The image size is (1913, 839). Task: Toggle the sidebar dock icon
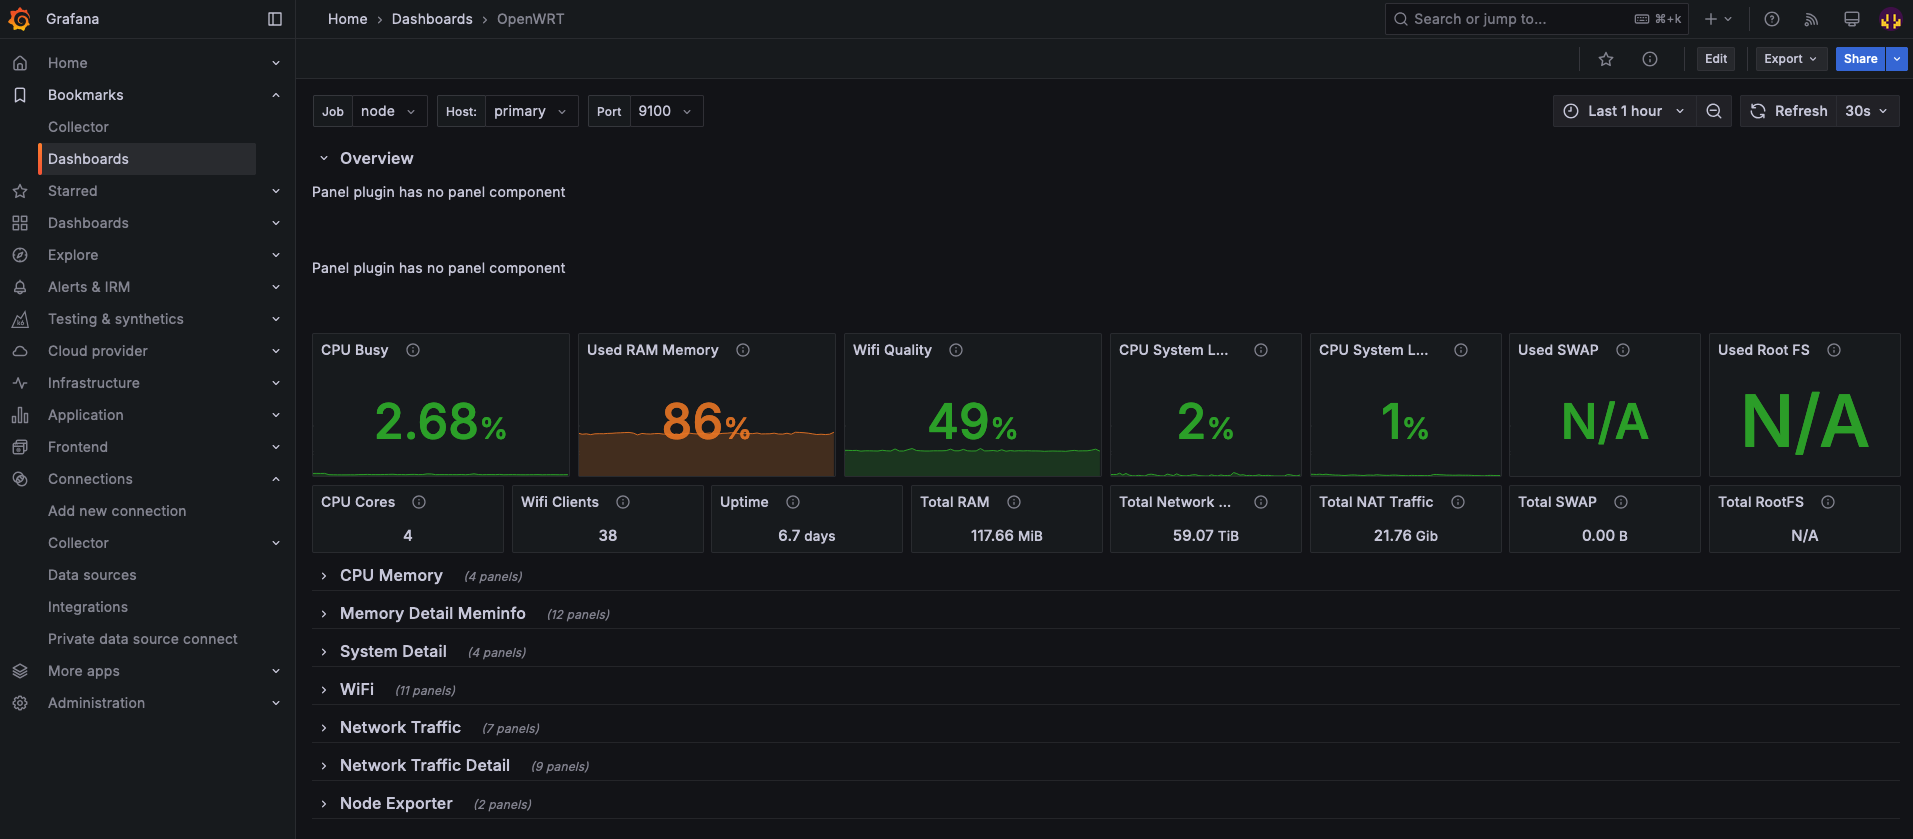click(275, 19)
